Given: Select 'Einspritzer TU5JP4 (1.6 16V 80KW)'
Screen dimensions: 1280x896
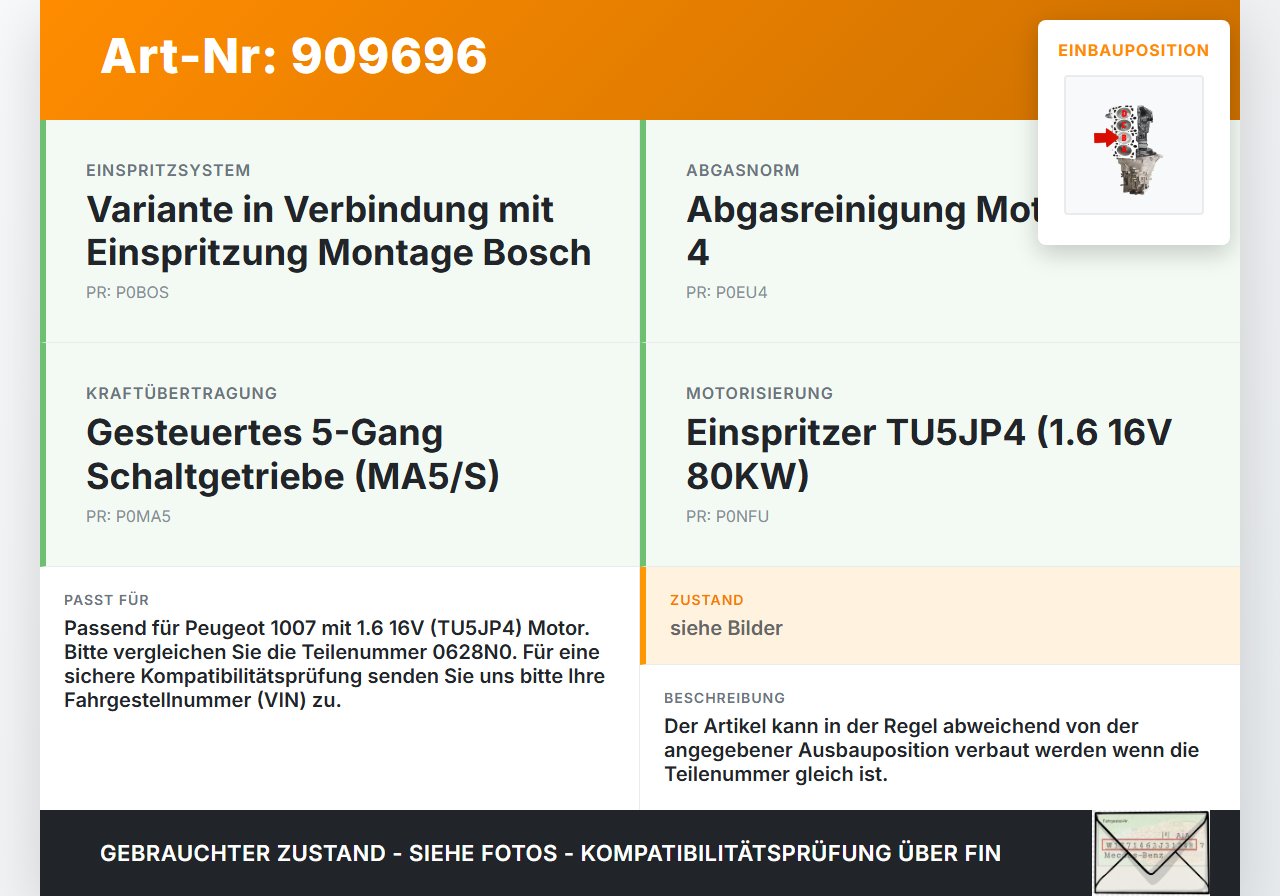Looking at the screenshot, I should [x=929, y=454].
